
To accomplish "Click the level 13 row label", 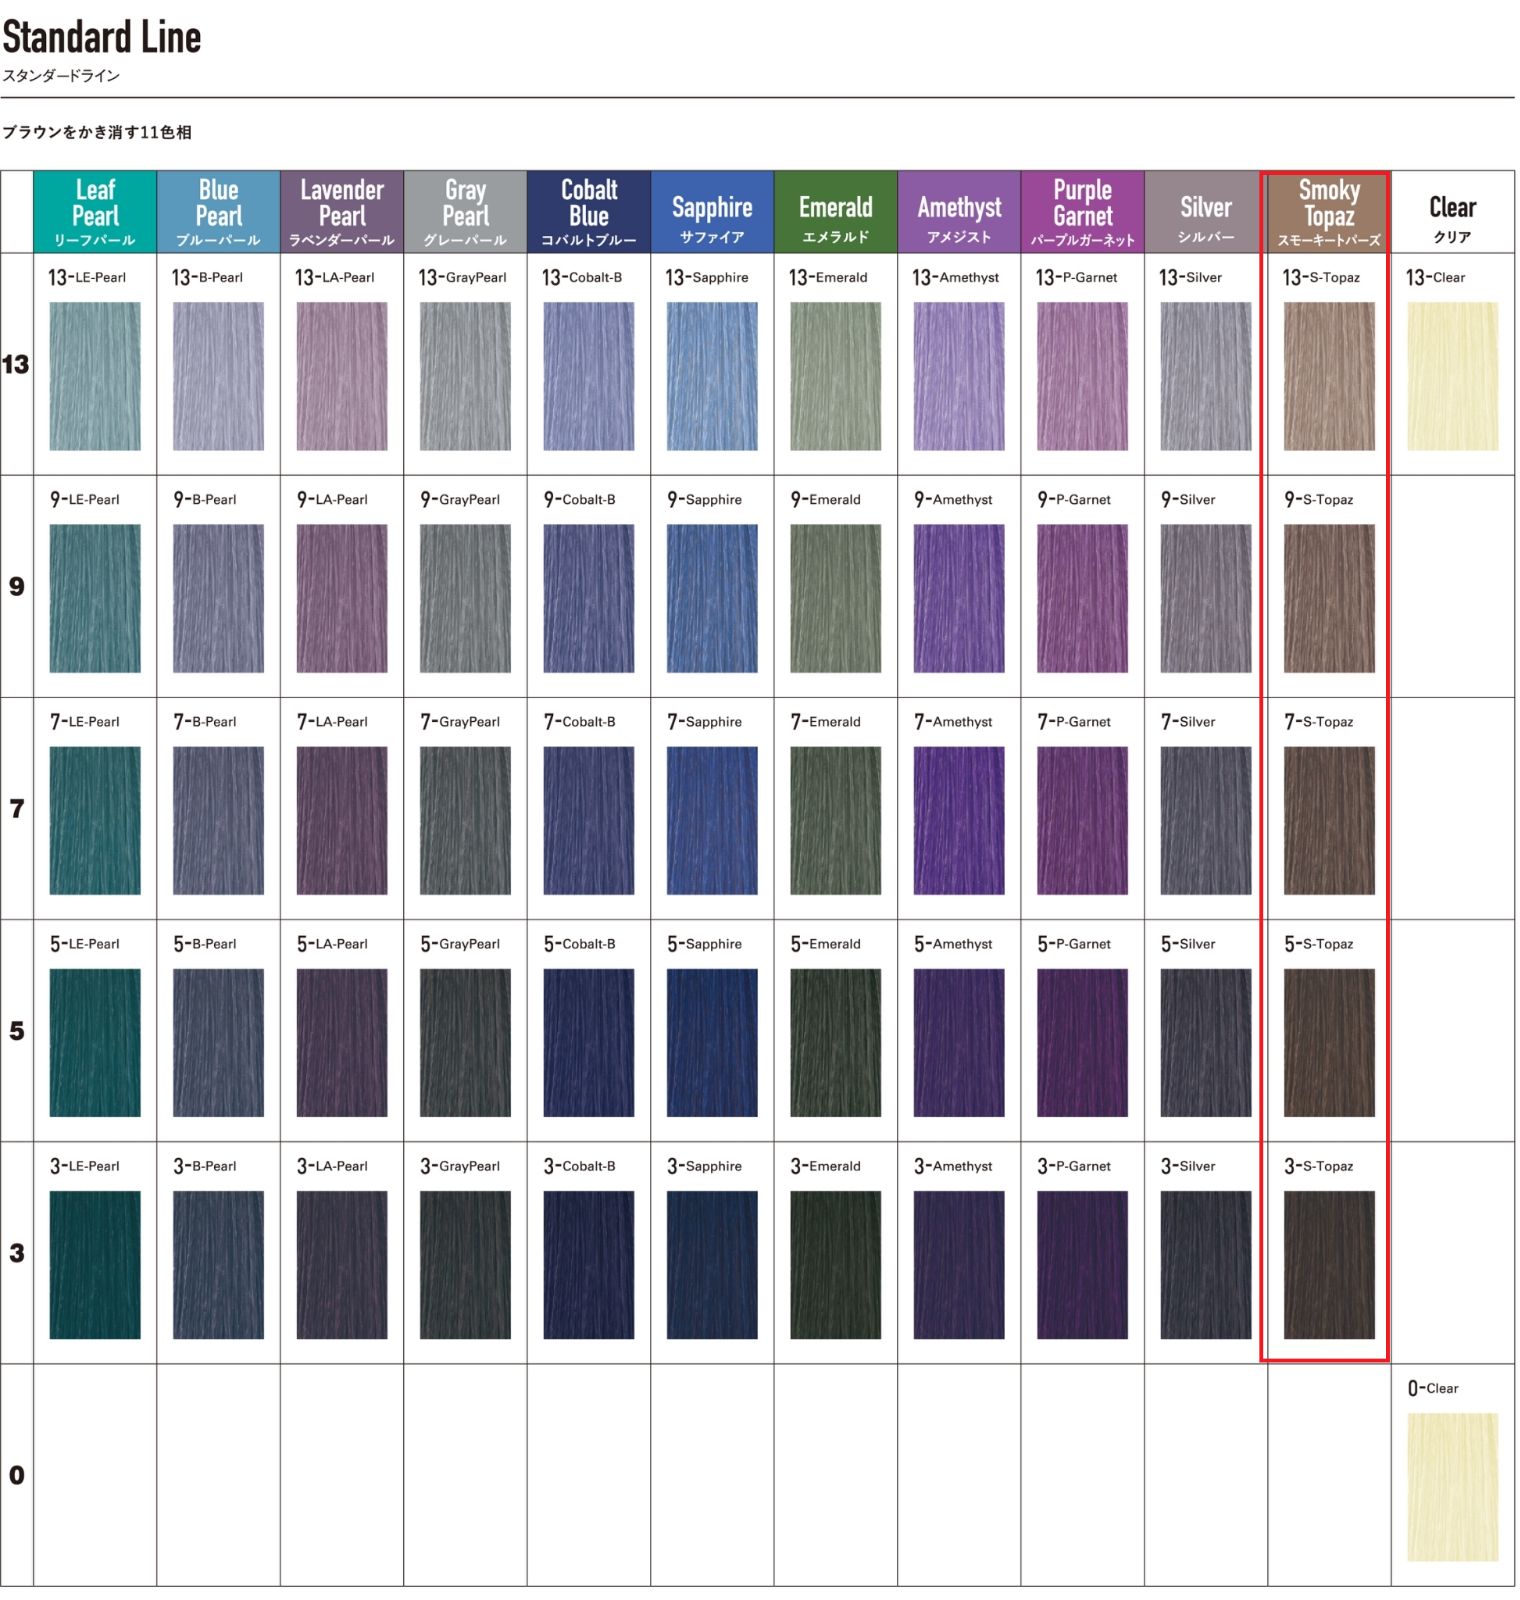I will coord(16,364).
